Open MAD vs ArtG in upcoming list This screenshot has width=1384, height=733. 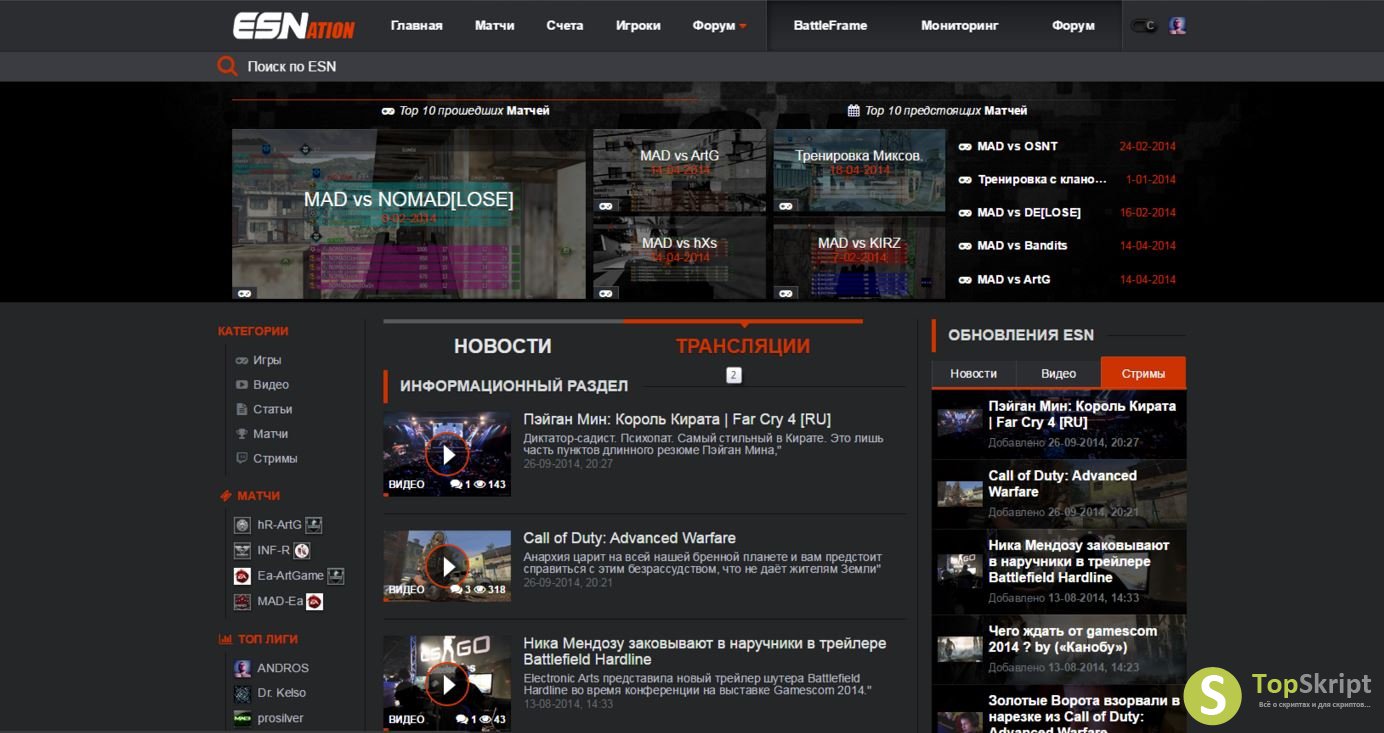[x=1014, y=280]
